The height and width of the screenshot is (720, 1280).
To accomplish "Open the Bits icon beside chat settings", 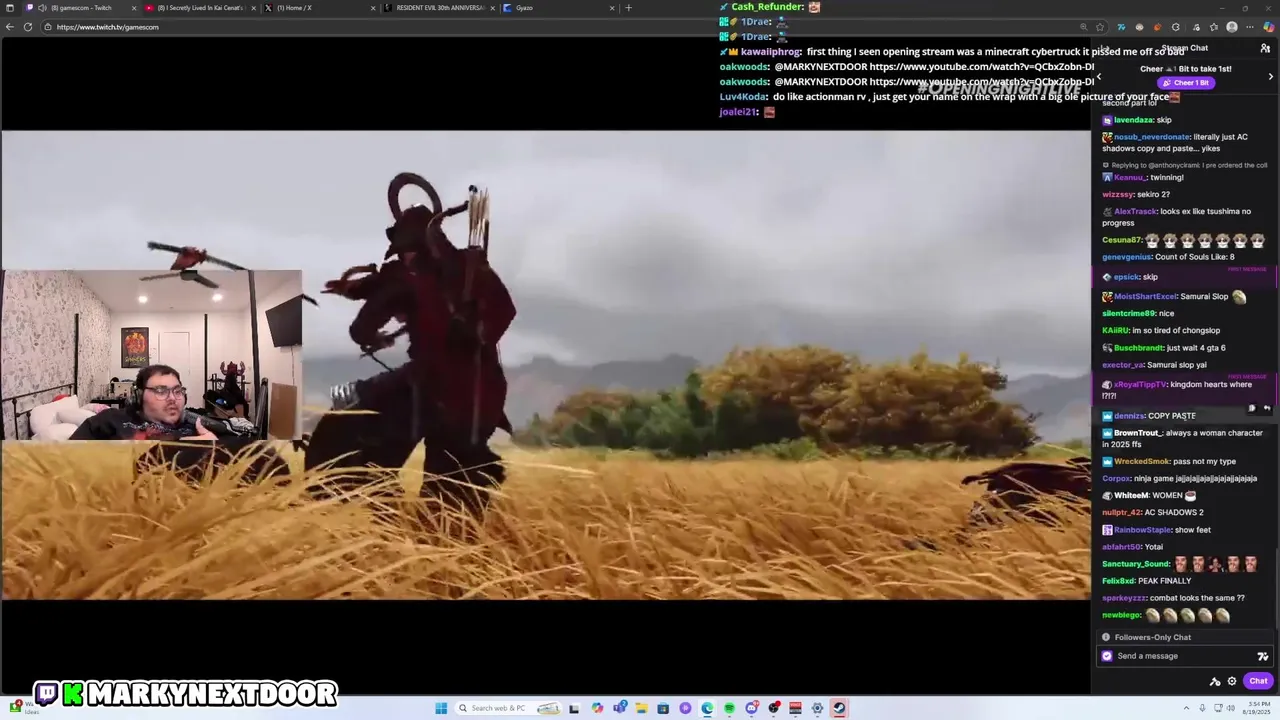I will [1215, 681].
